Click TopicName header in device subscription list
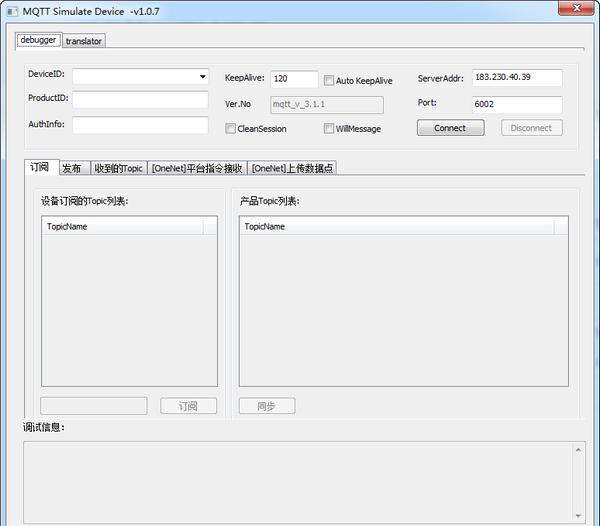The height and width of the screenshot is (526, 600). pos(122,226)
